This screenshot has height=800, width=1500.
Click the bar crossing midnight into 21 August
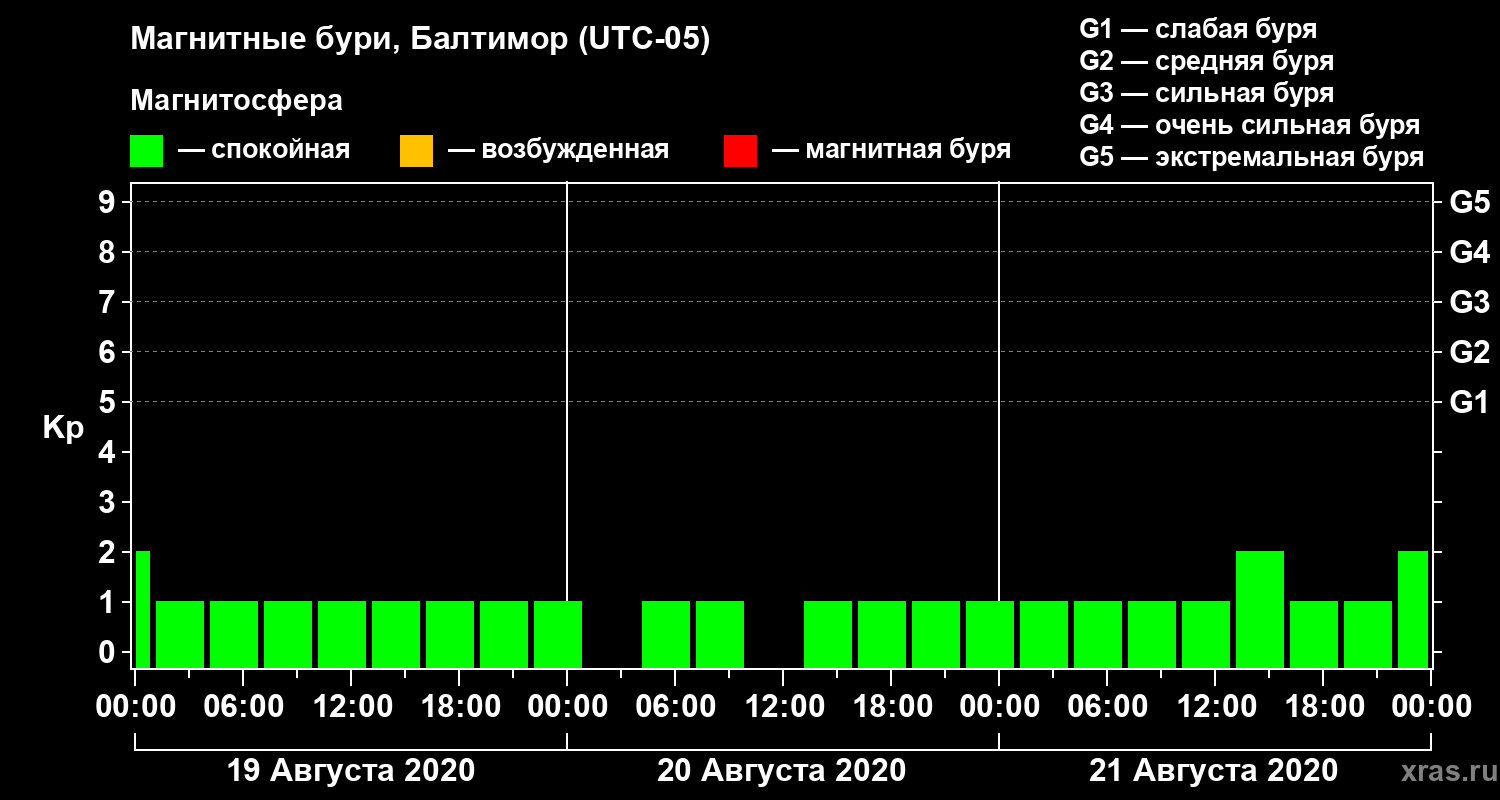pyautogui.click(x=990, y=634)
